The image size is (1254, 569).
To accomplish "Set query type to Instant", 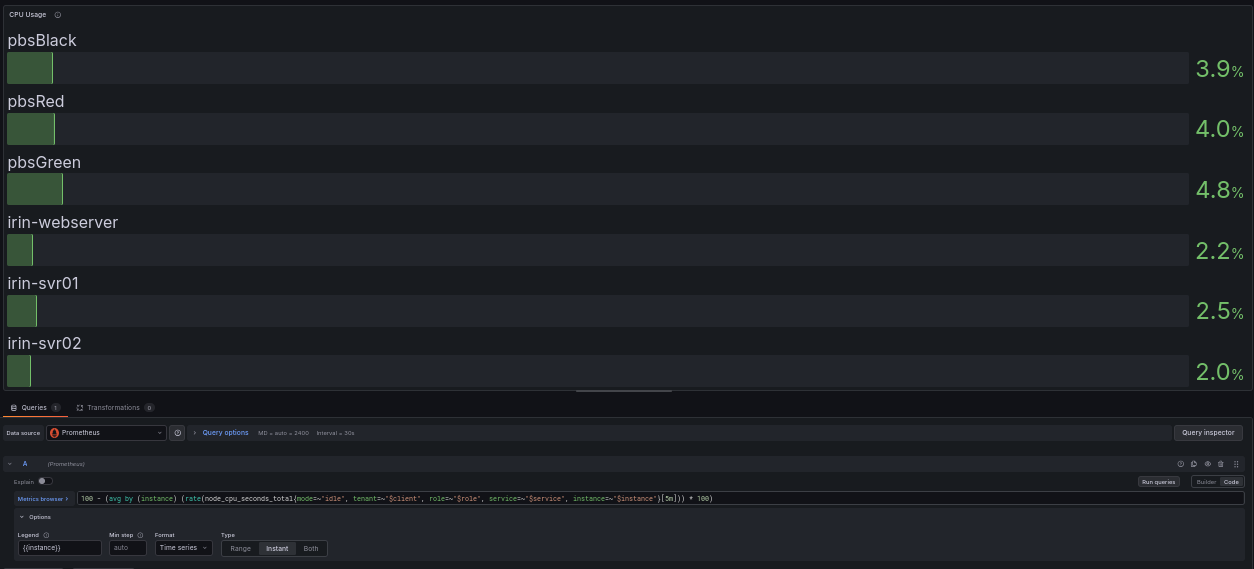I will [x=277, y=548].
